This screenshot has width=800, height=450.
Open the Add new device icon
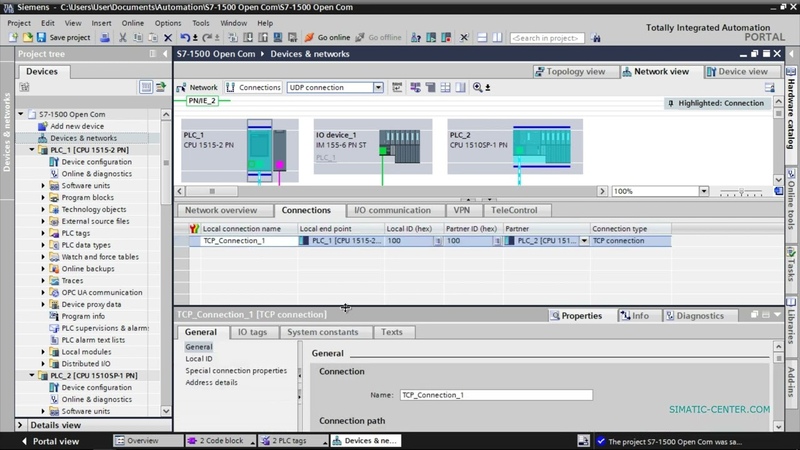(43, 126)
